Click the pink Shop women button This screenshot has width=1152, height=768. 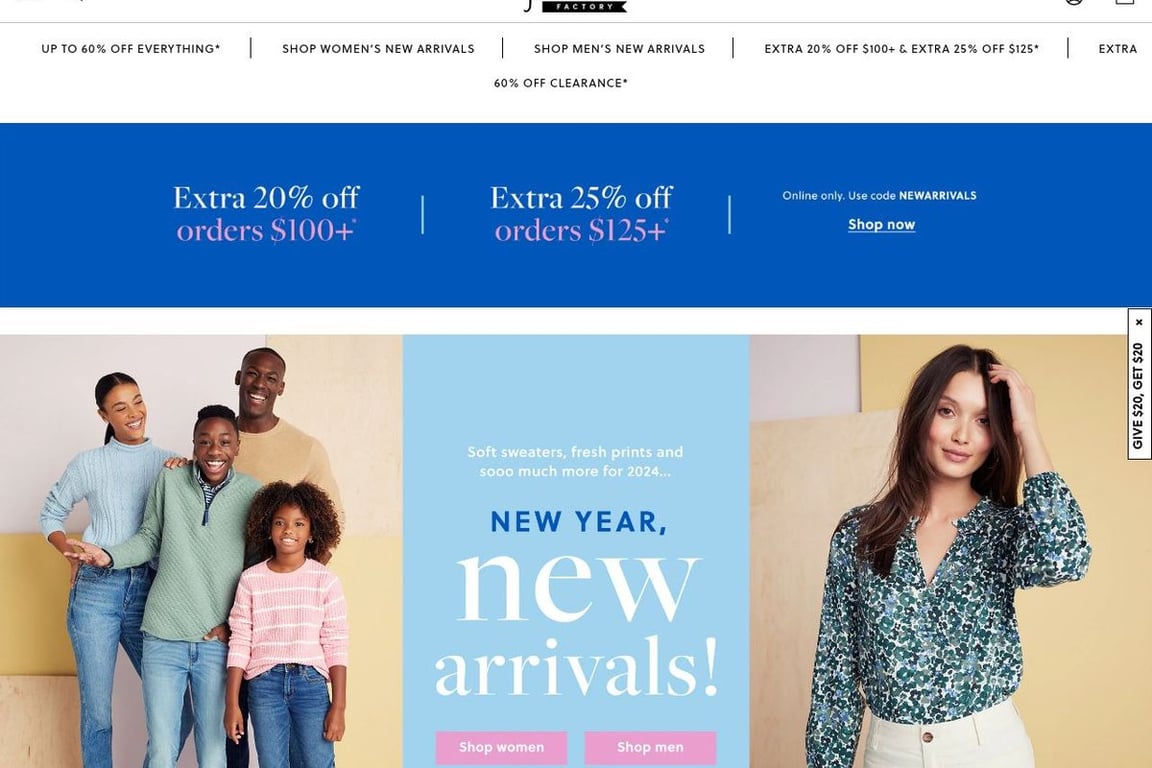tap(501, 747)
